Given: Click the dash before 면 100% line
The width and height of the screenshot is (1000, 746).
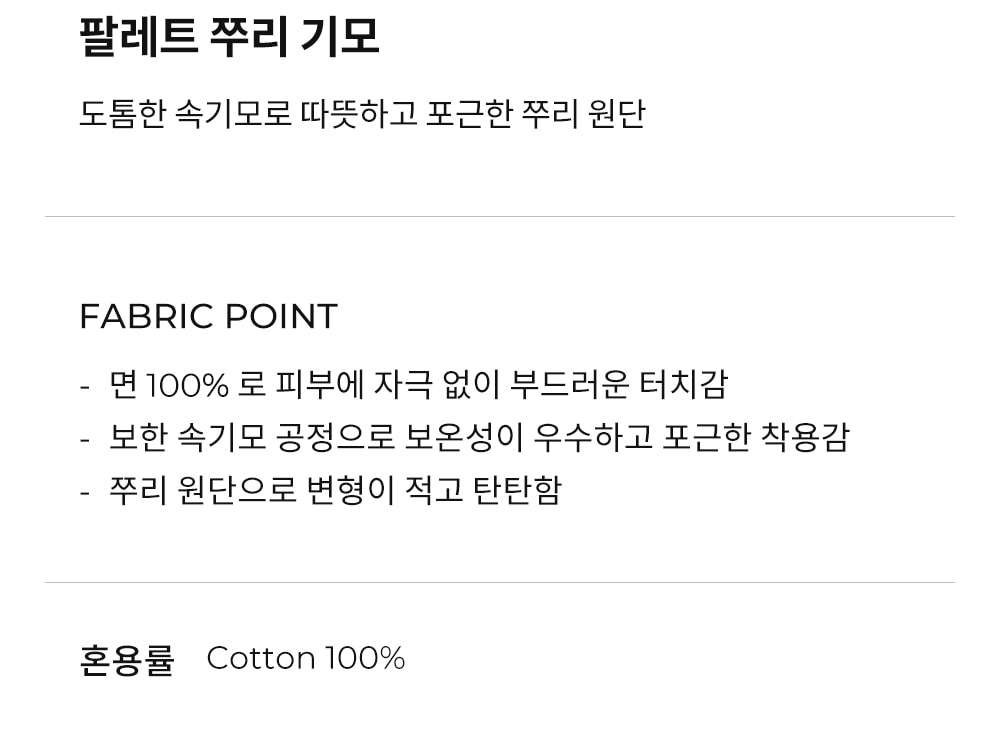Looking at the screenshot, I should pos(85,386).
